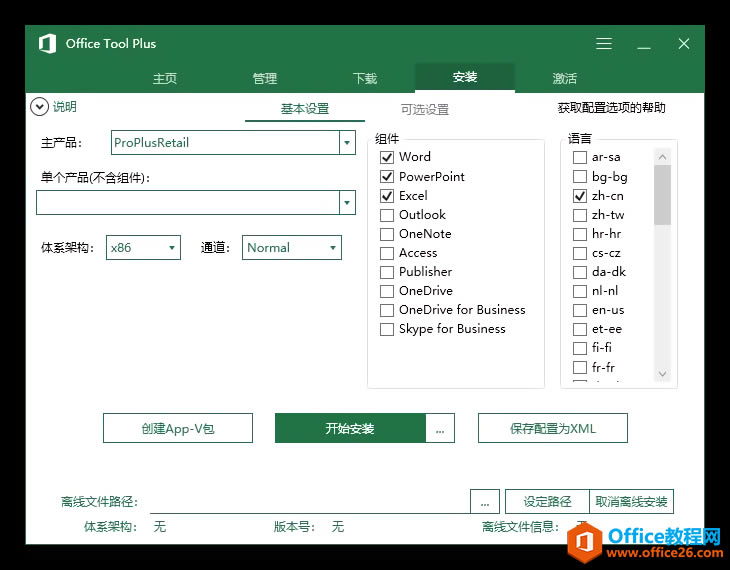Image resolution: width=730 pixels, height=570 pixels.
Task: Click the empty 单个产品 input field
Action: 188,203
